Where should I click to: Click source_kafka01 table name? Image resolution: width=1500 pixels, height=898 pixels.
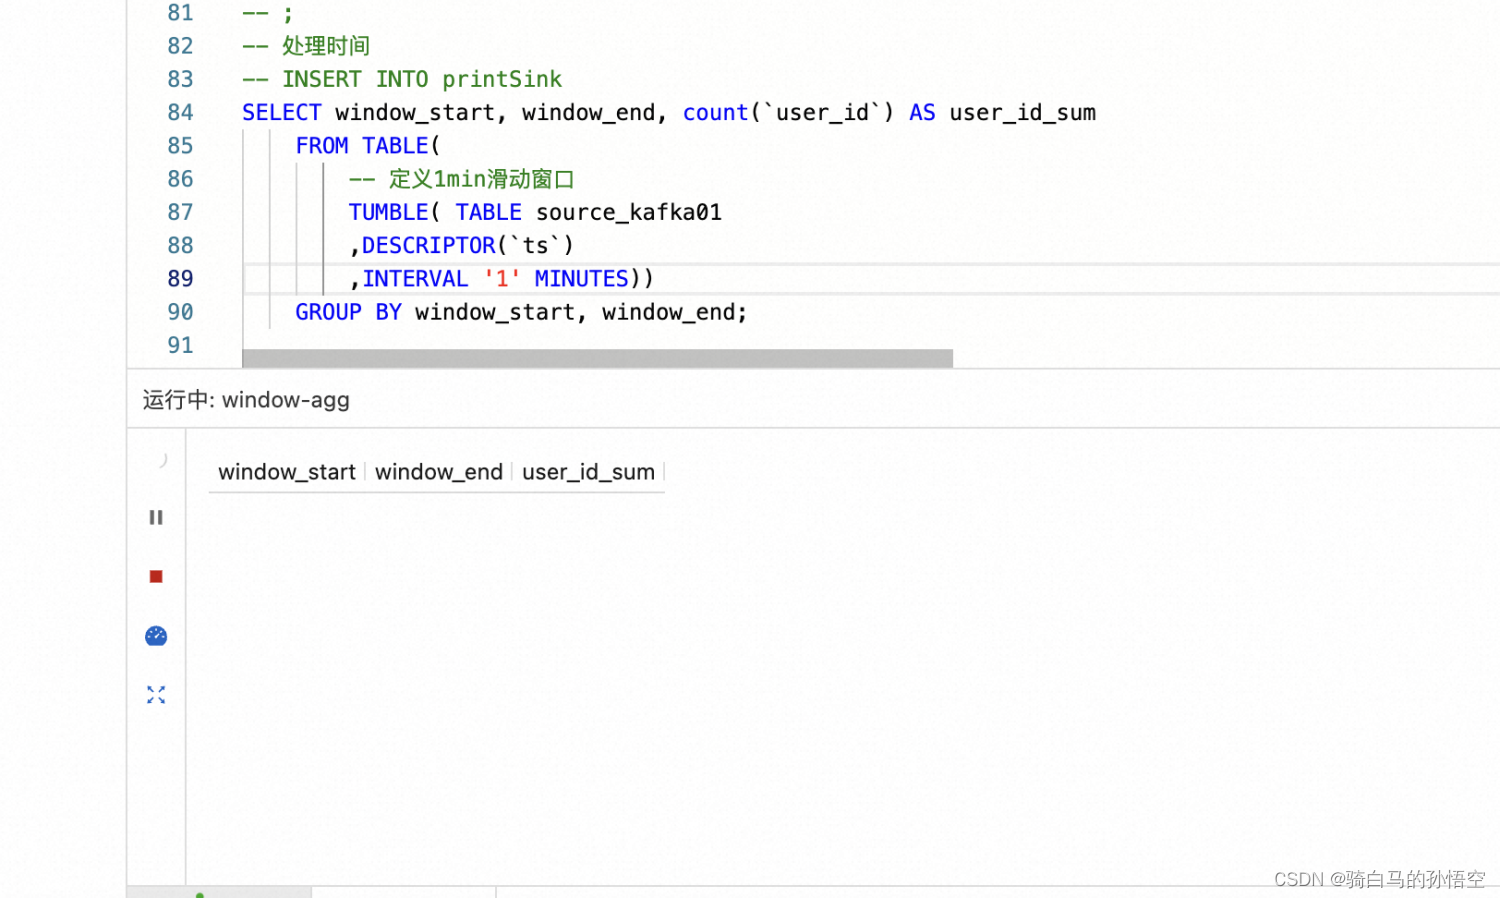coord(629,212)
